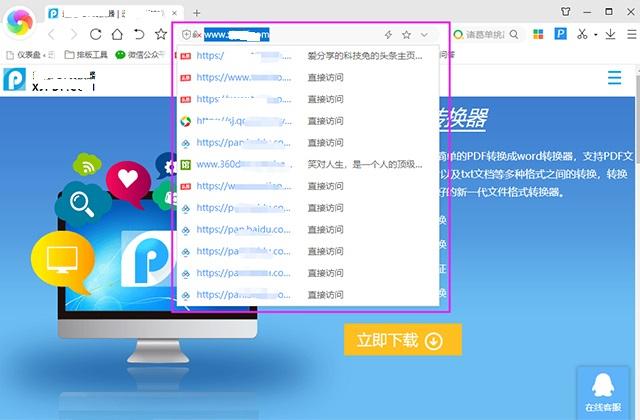This screenshot has height=420, width=640.
Task: Click the 立即下载 download button
Action: coord(403,340)
